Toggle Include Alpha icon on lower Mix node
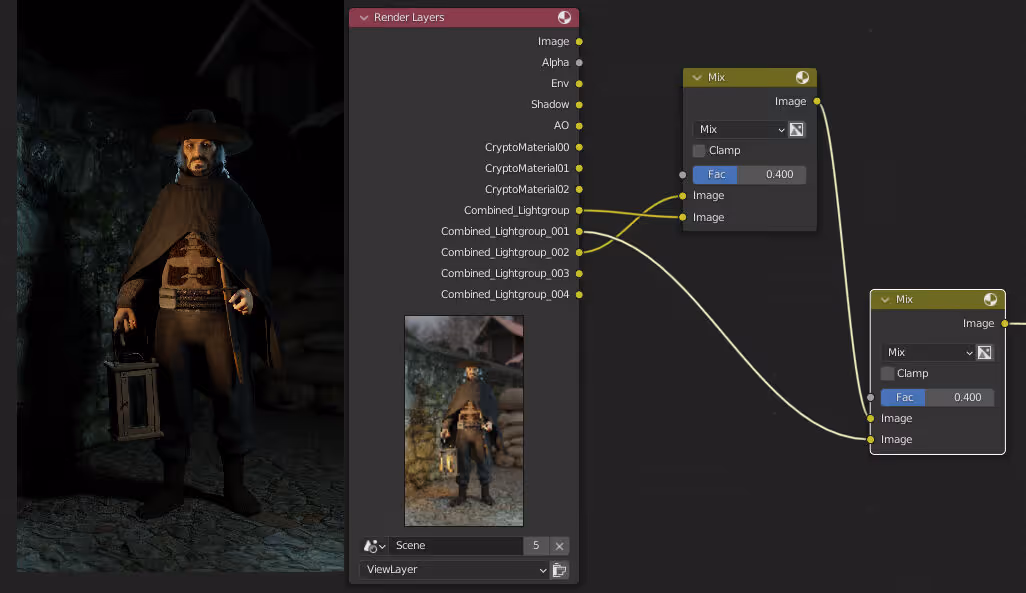The image size is (1026, 593). pyautogui.click(x=985, y=353)
